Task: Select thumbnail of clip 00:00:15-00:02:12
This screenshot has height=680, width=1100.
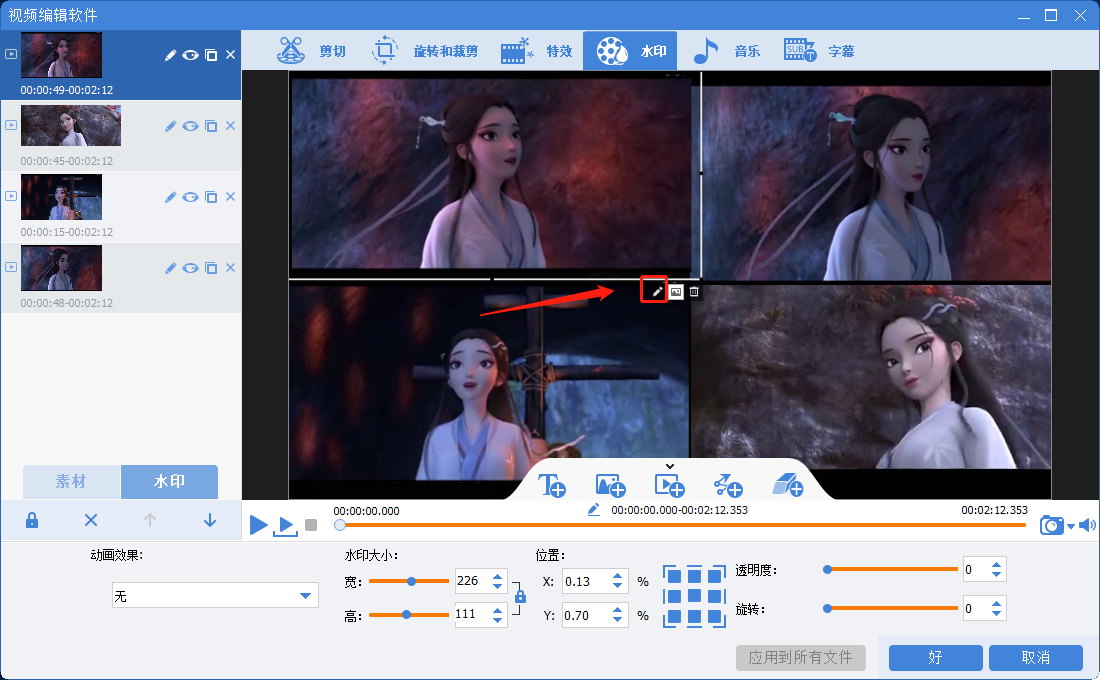Action: (x=61, y=197)
